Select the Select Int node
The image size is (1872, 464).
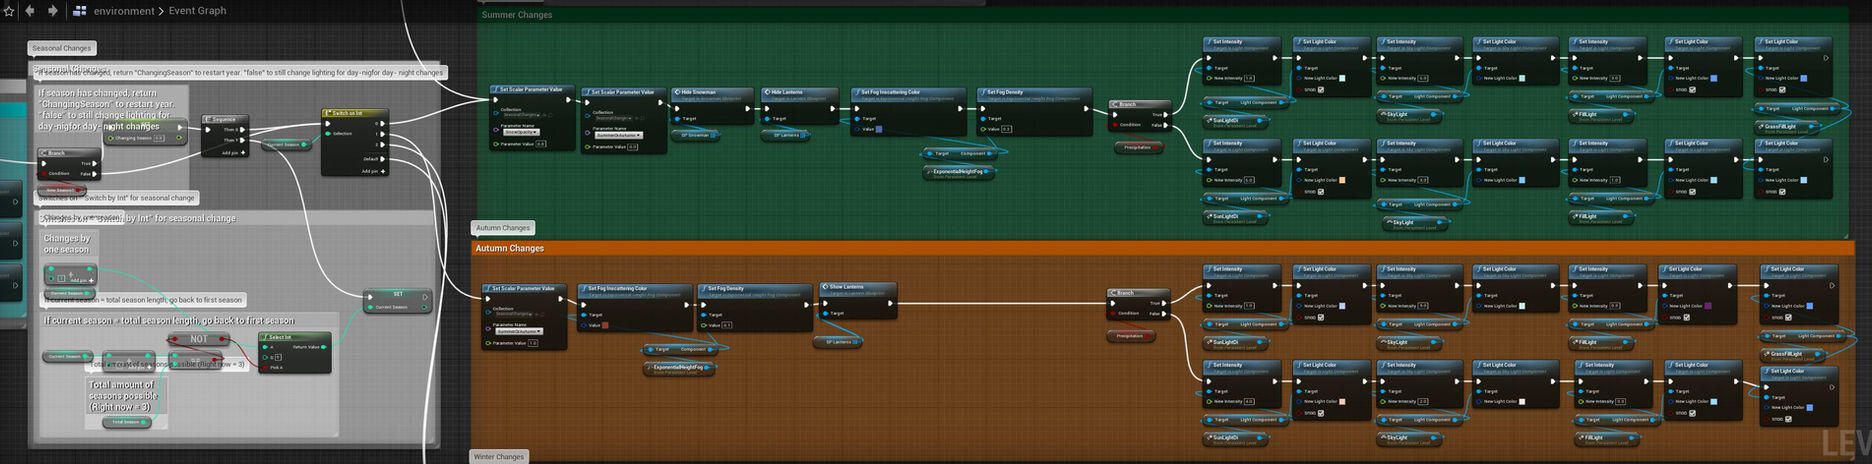point(294,353)
